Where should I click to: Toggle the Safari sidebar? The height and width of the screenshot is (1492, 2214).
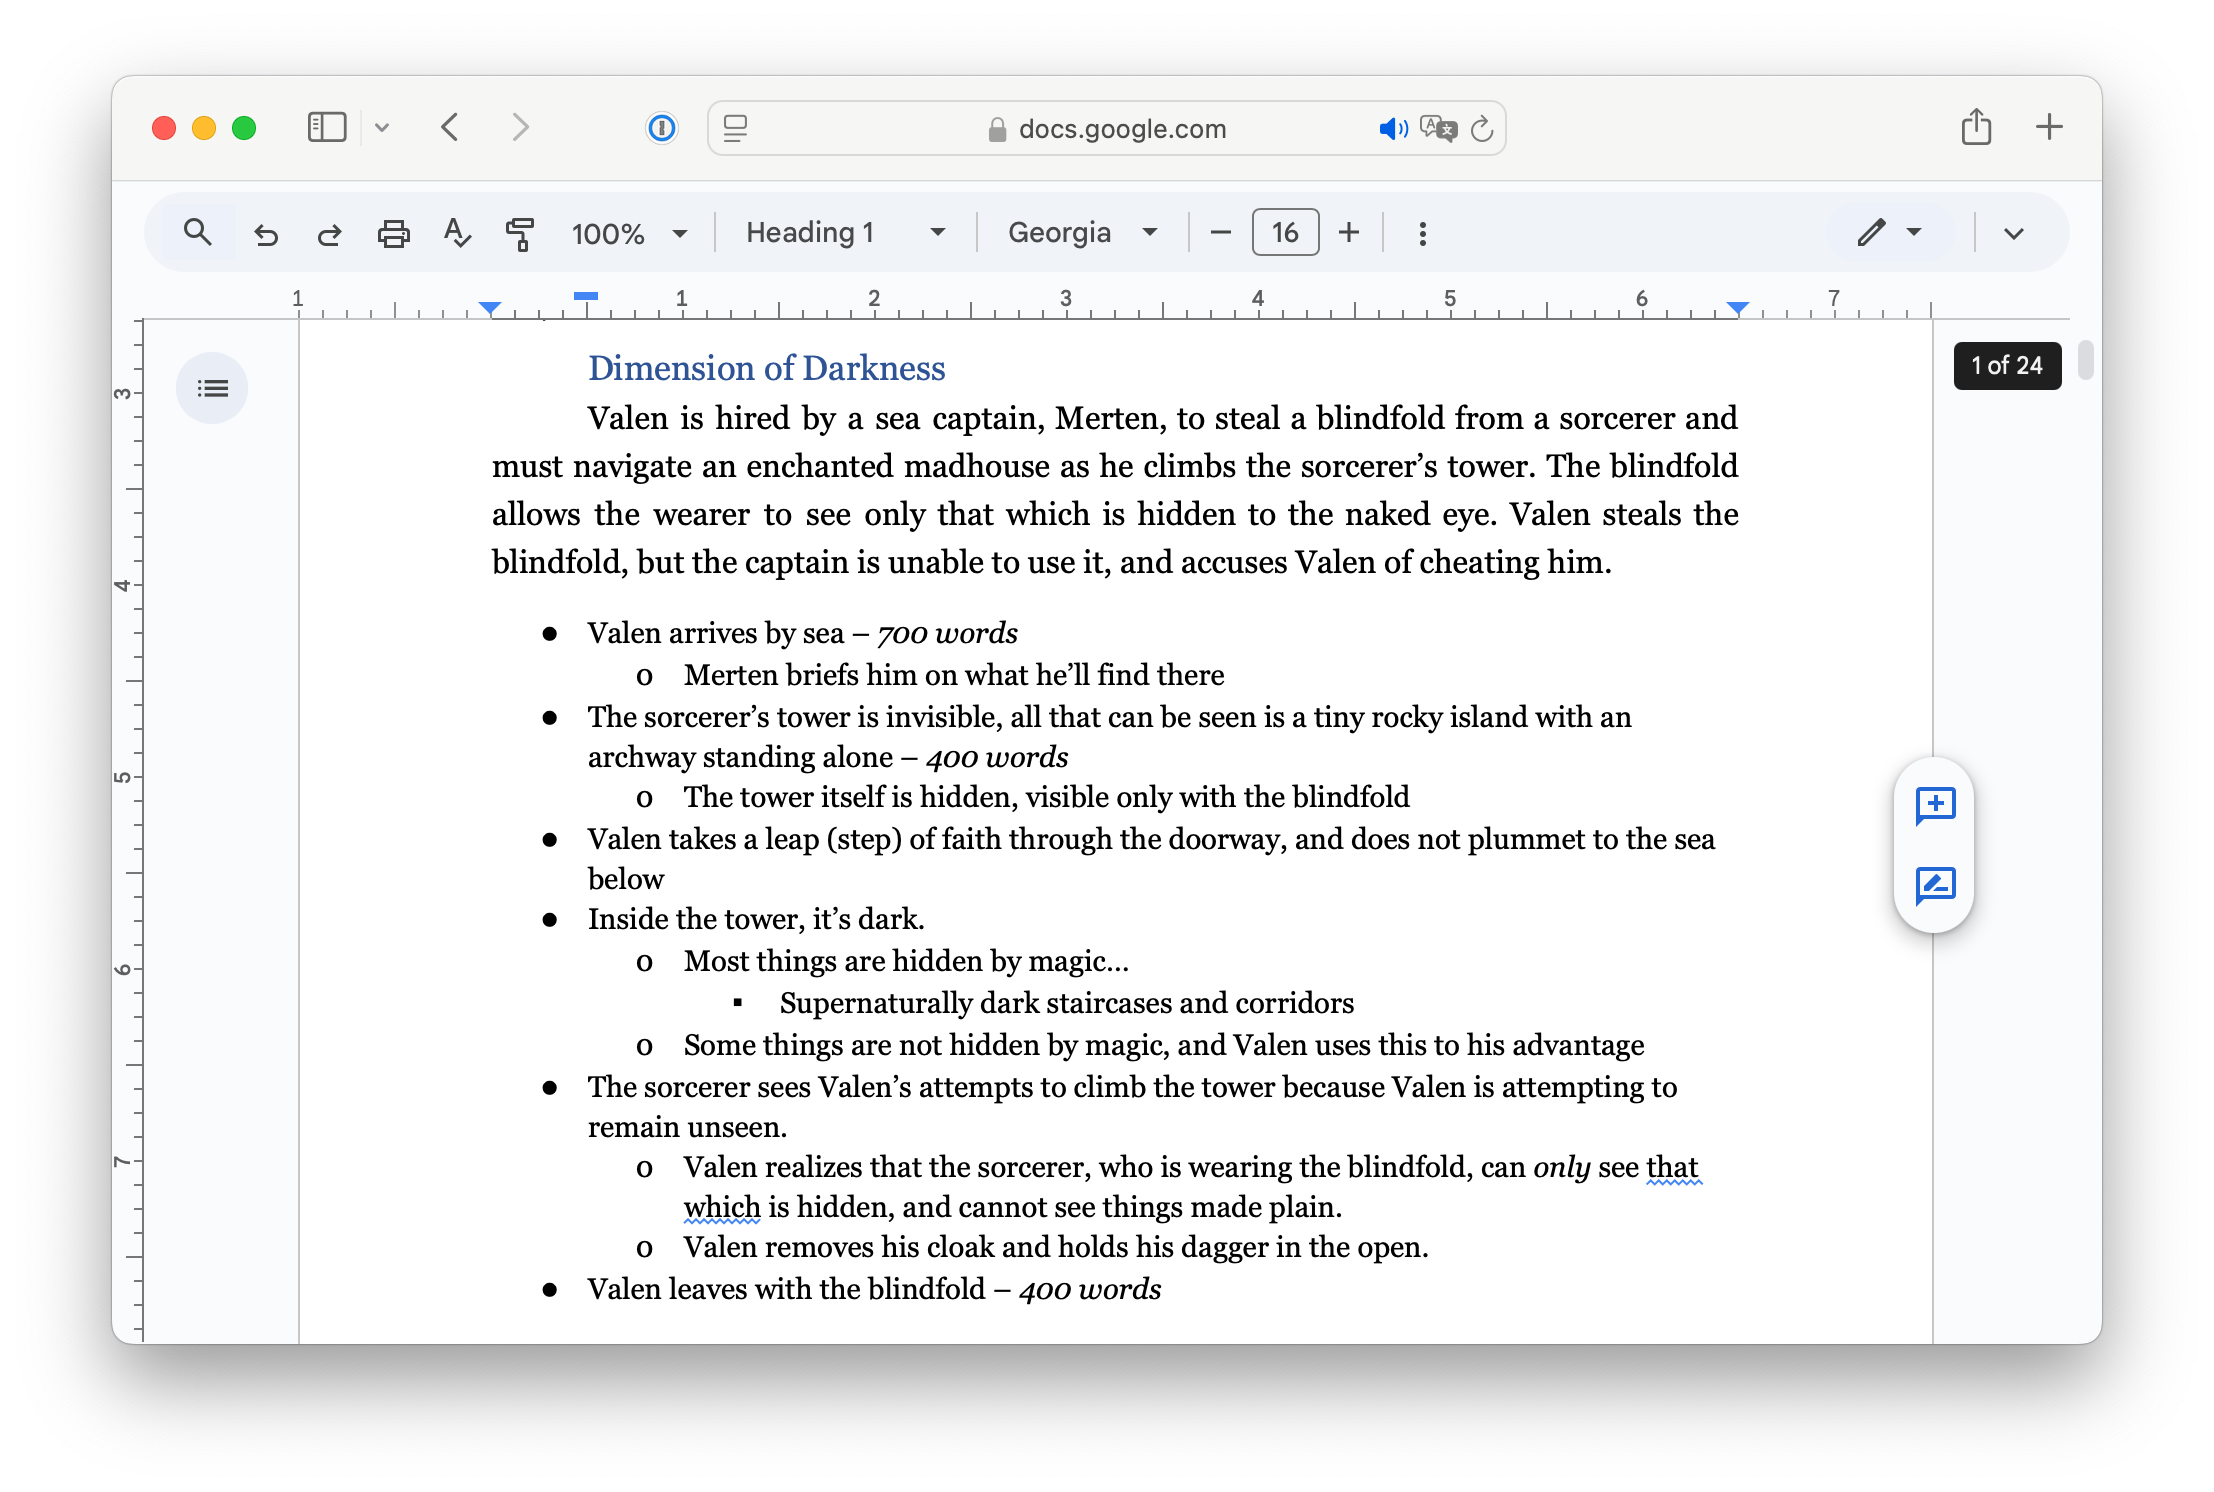coord(327,128)
